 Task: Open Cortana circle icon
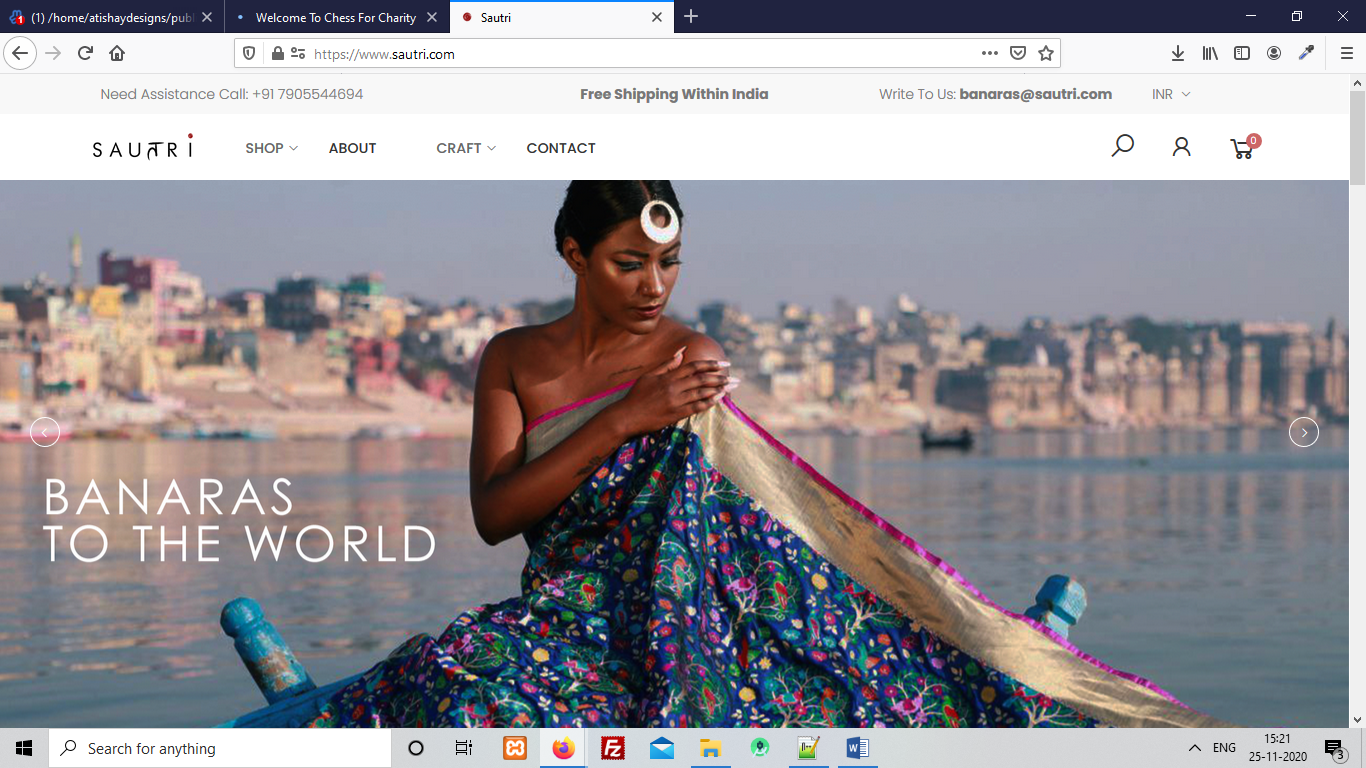(416, 748)
